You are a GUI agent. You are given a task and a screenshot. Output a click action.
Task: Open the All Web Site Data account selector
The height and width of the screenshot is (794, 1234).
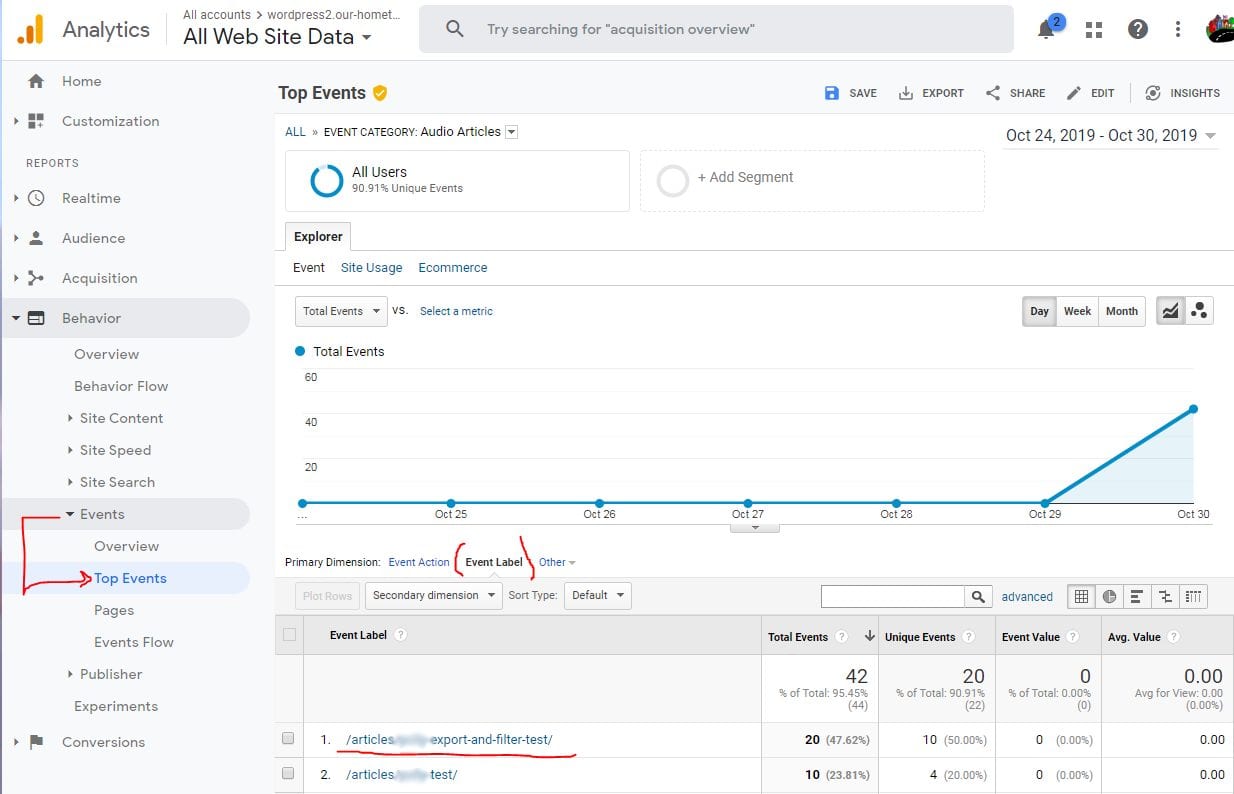278,37
